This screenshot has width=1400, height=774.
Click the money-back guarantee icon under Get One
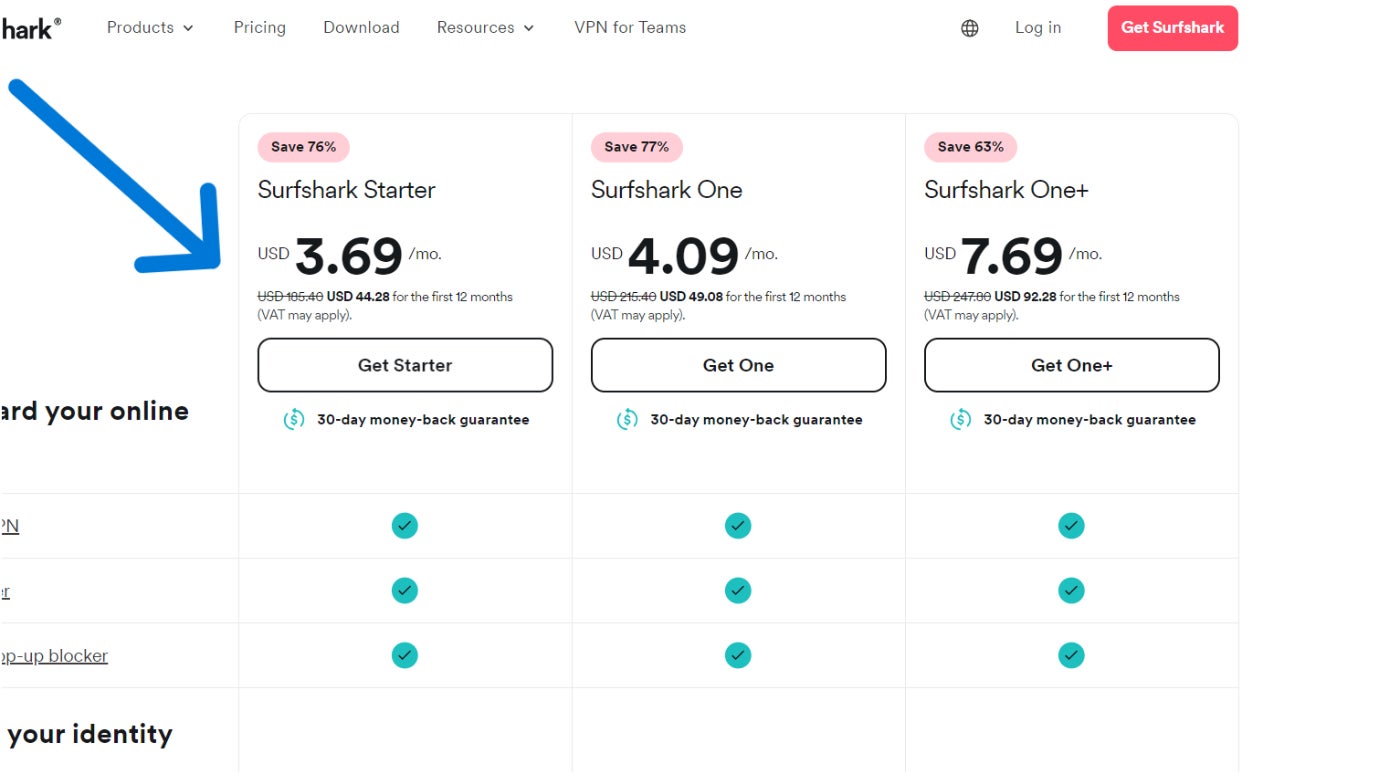[x=627, y=420]
